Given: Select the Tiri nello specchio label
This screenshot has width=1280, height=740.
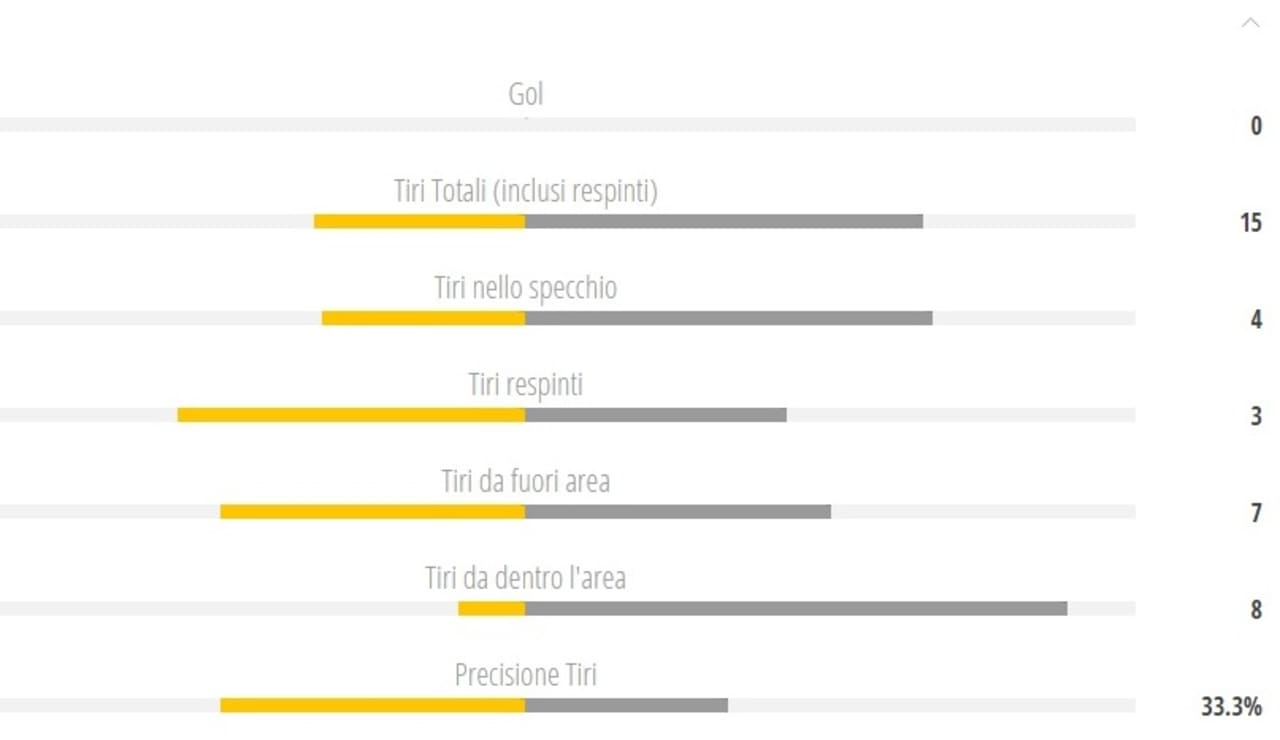Looking at the screenshot, I should [526, 288].
